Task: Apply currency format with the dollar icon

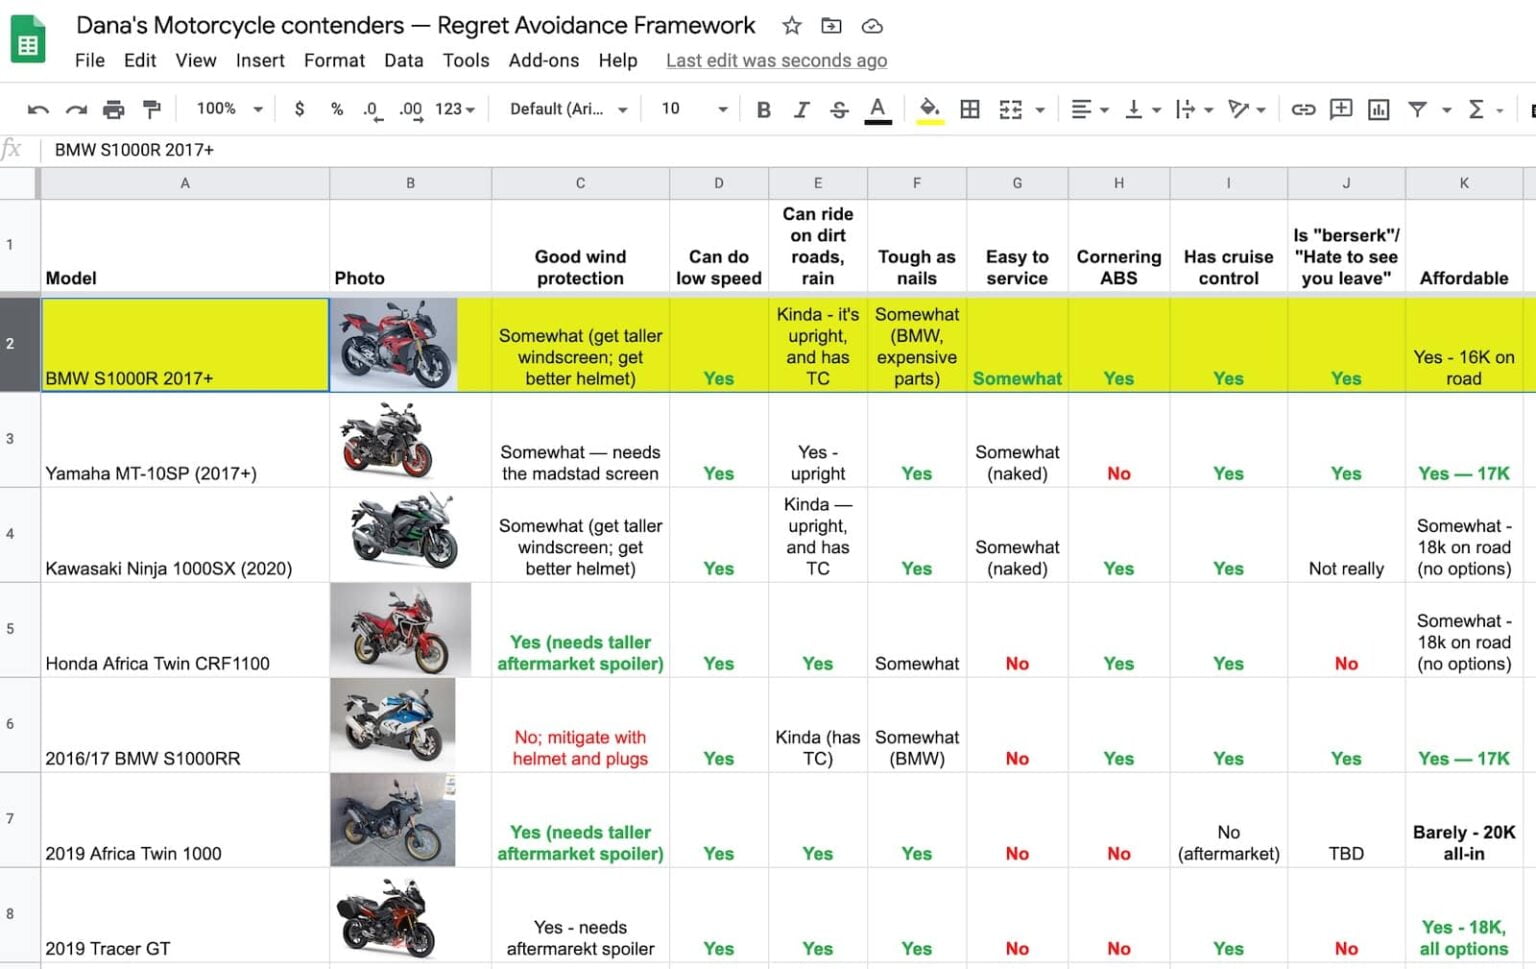Action: coord(299,109)
